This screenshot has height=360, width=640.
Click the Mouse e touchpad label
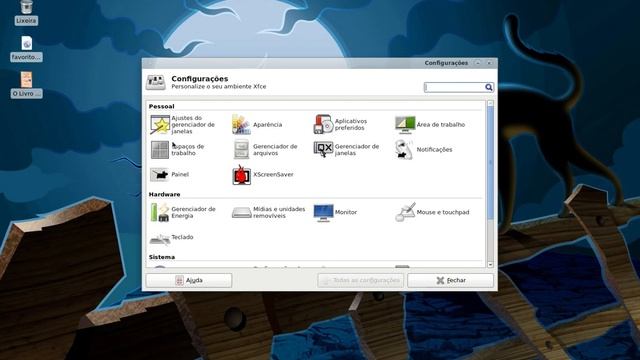click(x=443, y=212)
